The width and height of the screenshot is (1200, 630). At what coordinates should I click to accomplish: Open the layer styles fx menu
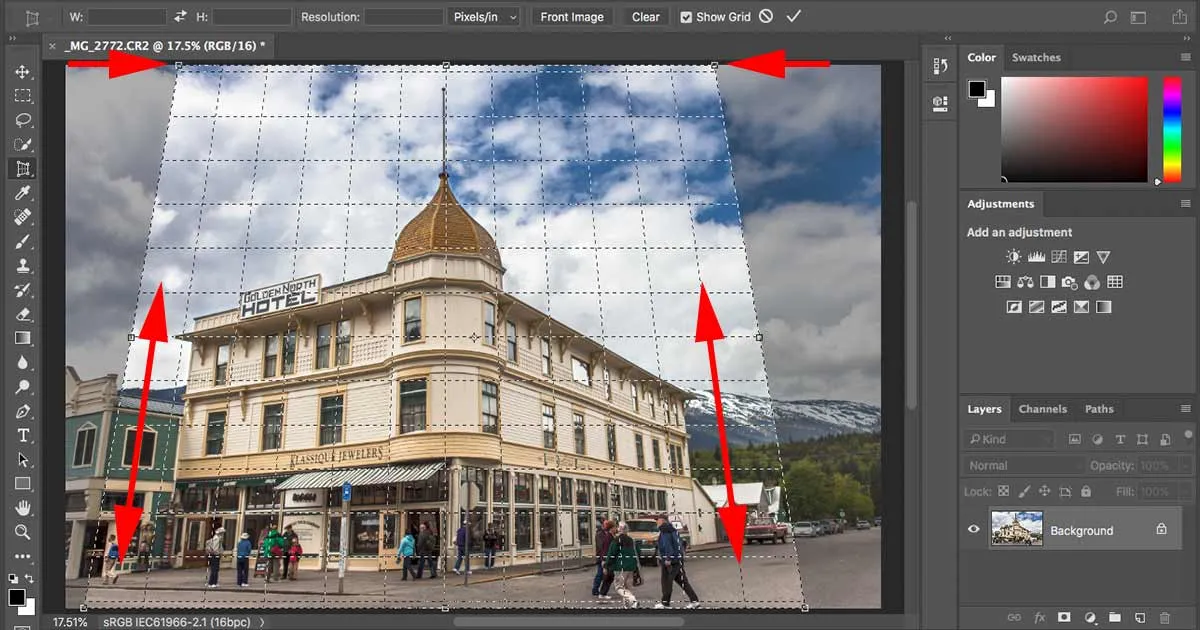(x=1039, y=617)
